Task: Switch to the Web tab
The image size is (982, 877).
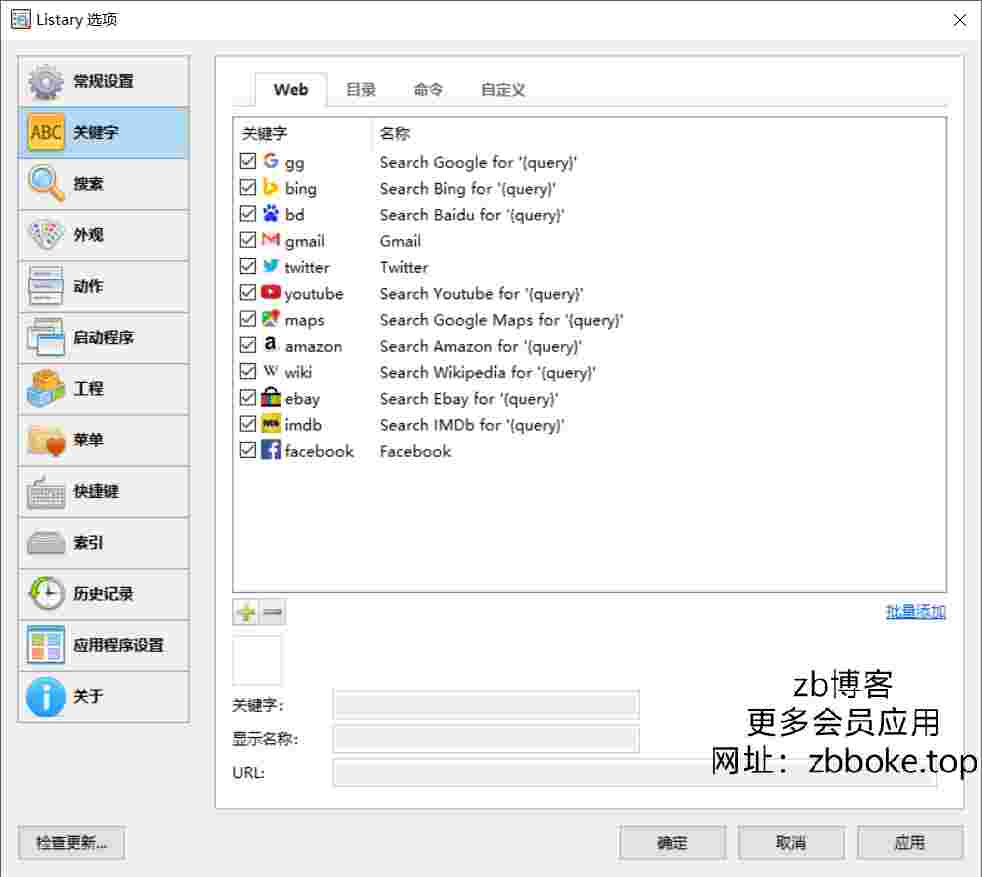Action: (291, 90)
